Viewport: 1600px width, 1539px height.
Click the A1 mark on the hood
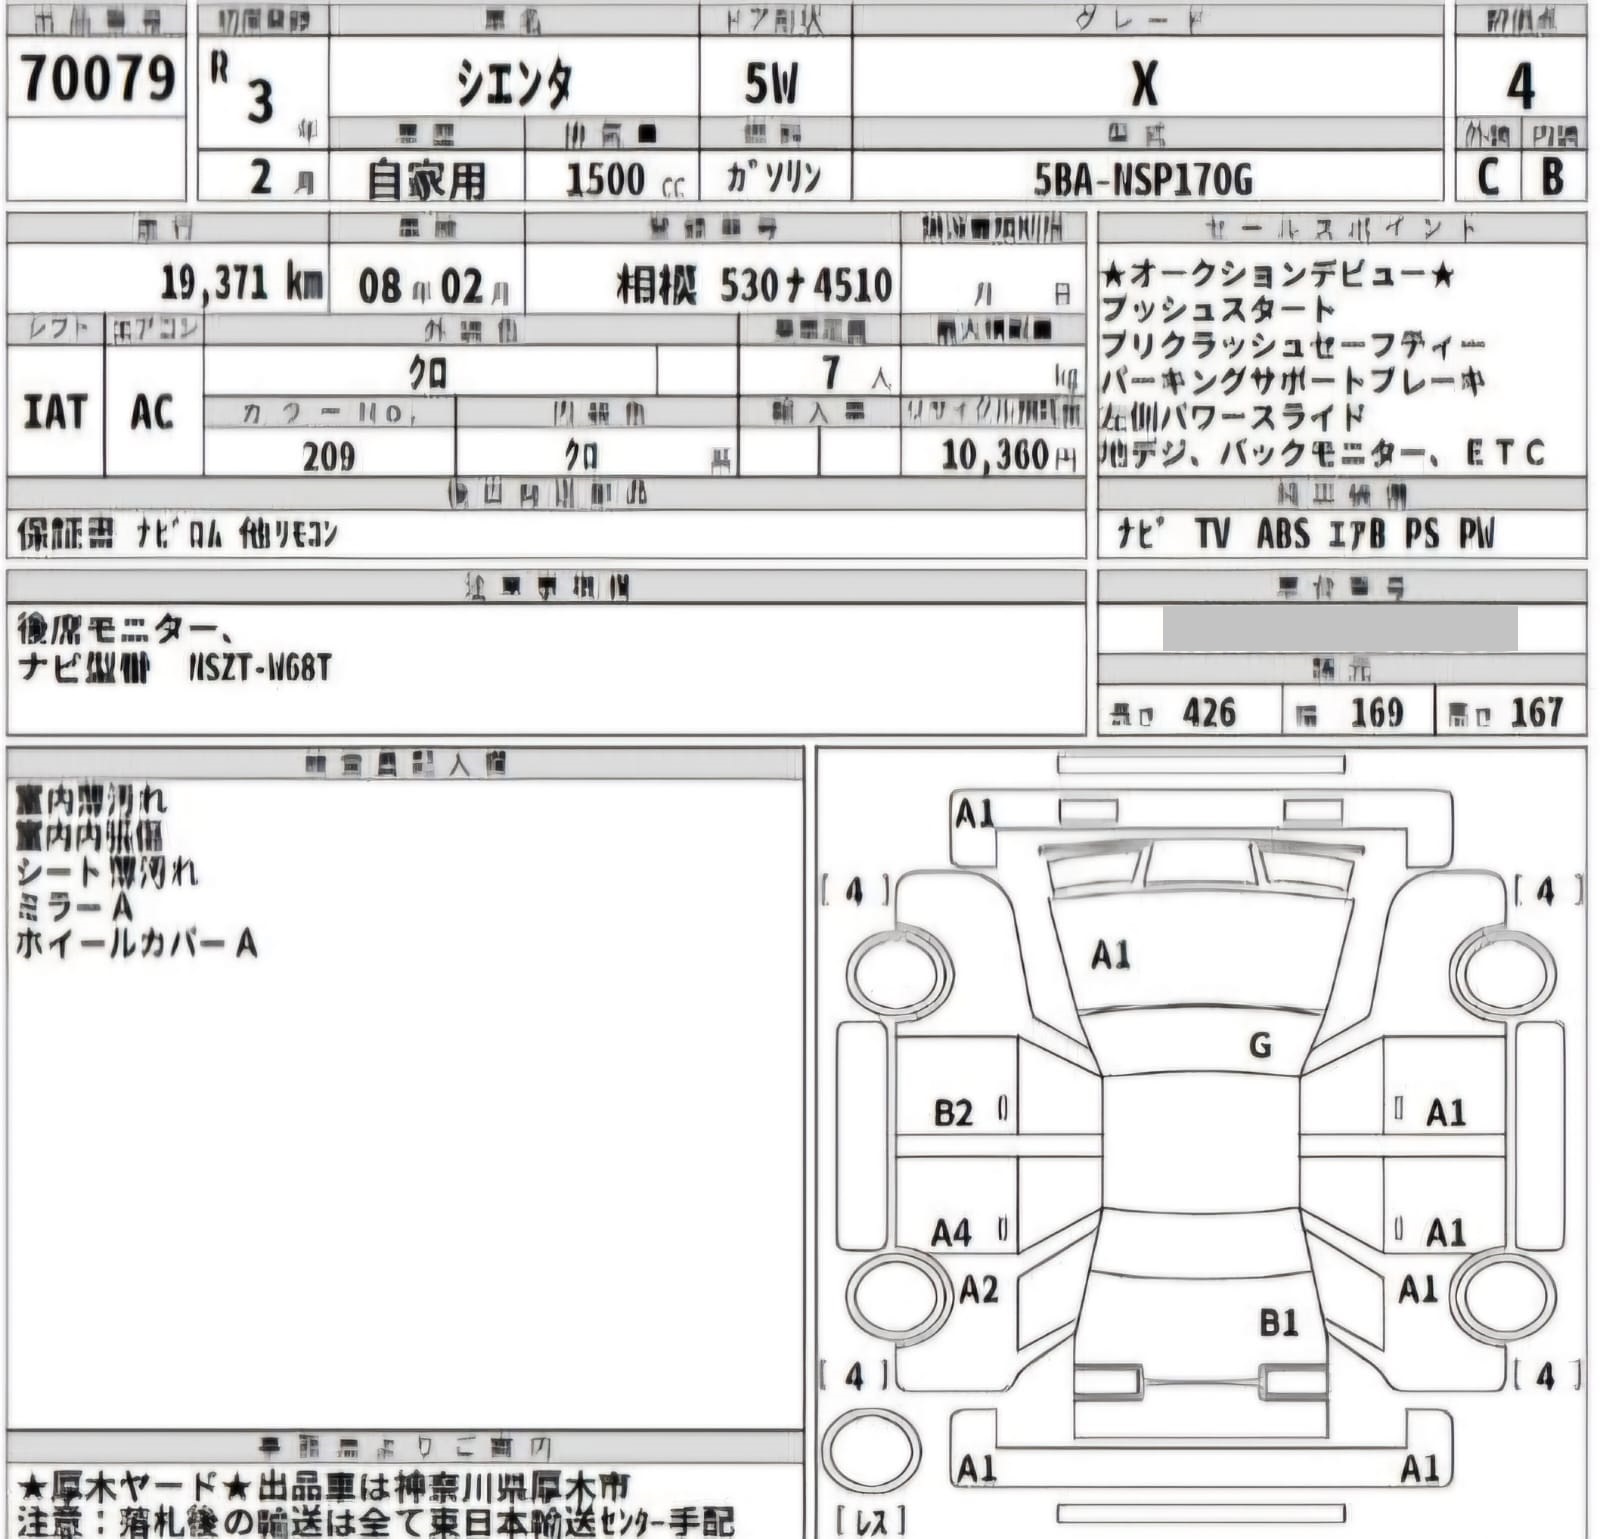pyautogui.click(x=1111, y=955)
